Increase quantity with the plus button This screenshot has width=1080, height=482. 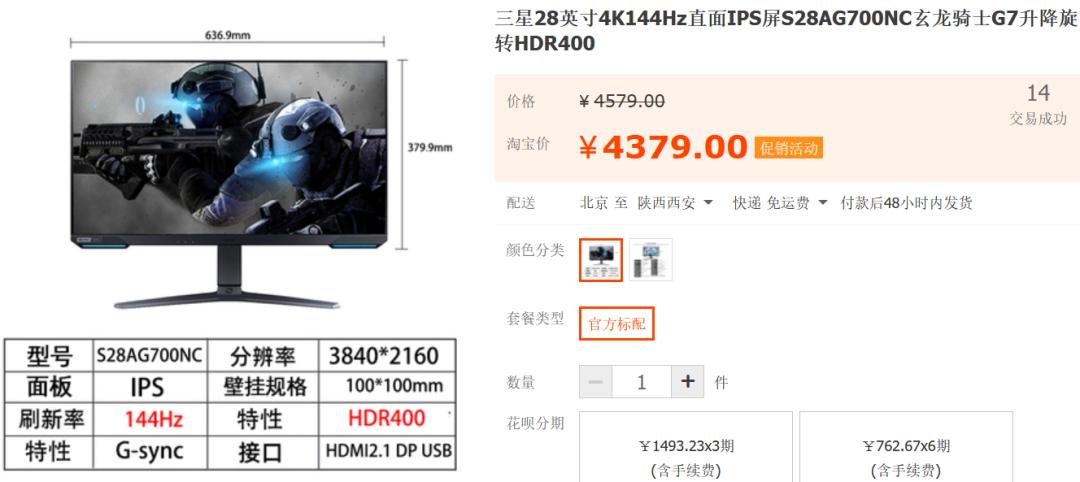click(x=687, y=381)
